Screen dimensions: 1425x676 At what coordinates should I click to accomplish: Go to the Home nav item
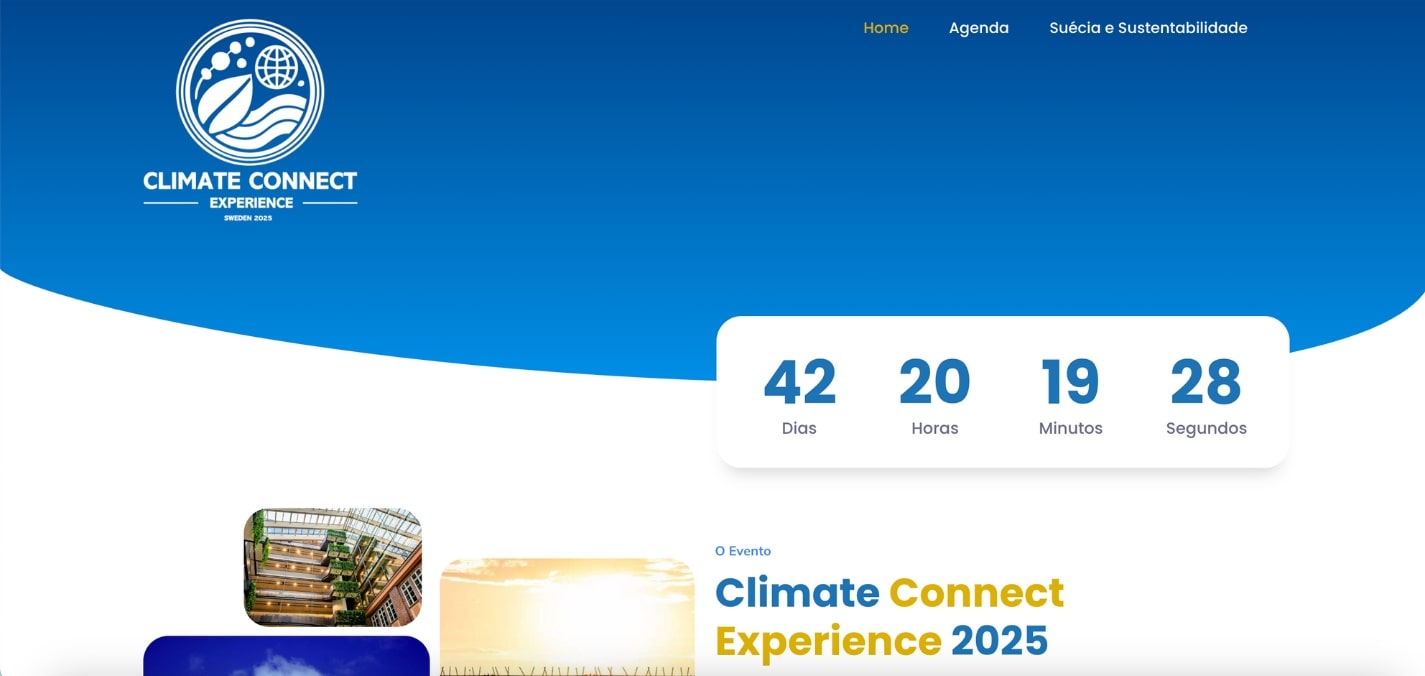click(885, 28)
